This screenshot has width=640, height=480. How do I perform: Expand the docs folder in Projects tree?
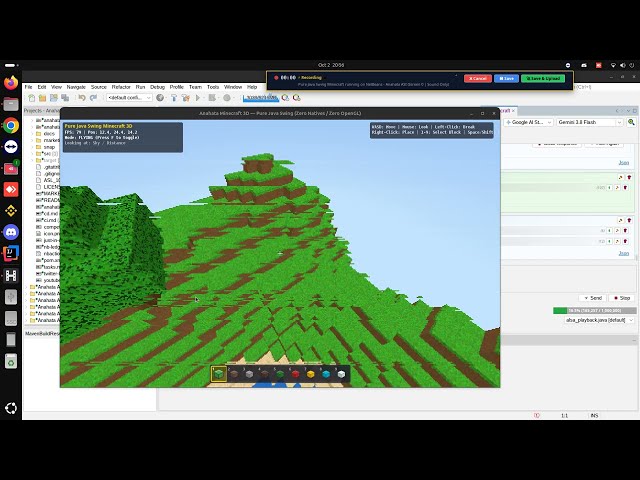(x=32, y=133)
